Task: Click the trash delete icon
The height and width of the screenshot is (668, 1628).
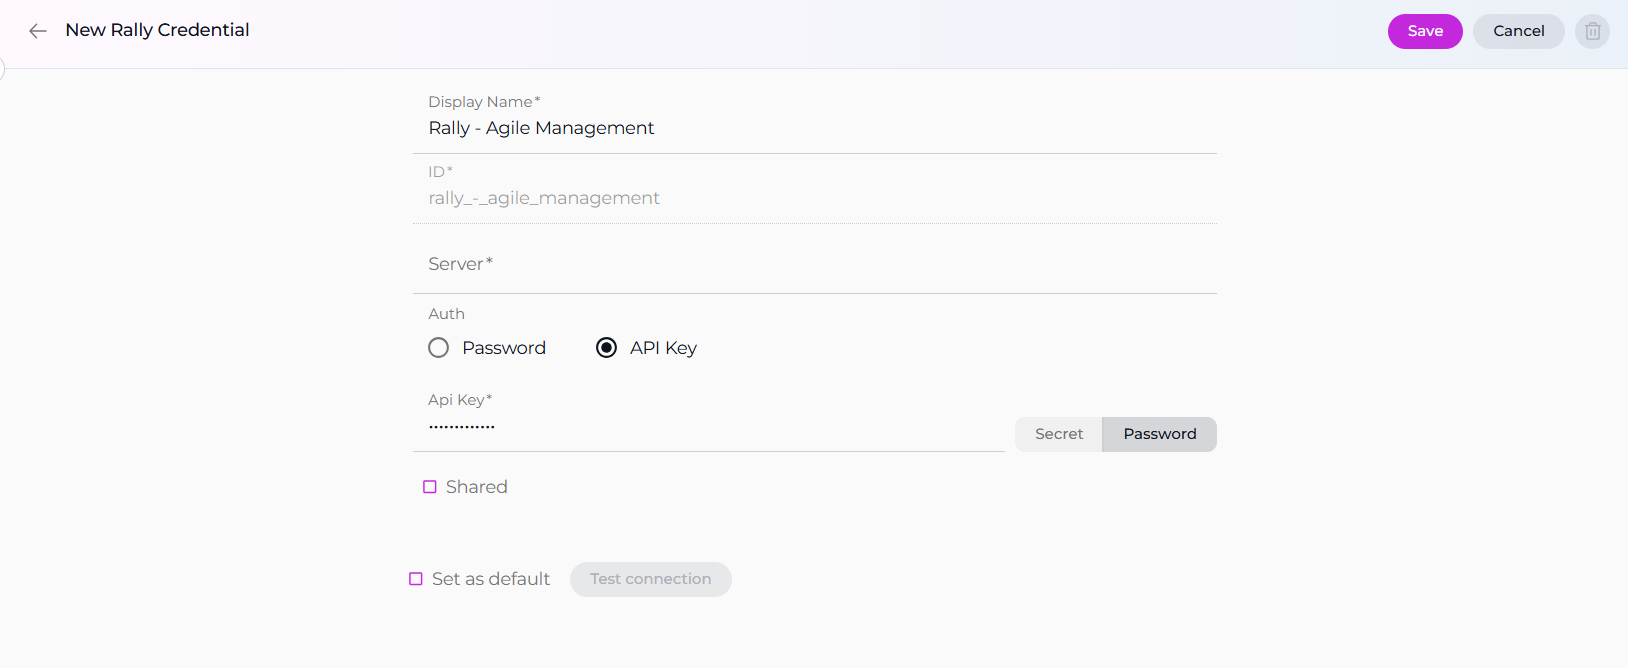Action: [x=1592, y=31]
